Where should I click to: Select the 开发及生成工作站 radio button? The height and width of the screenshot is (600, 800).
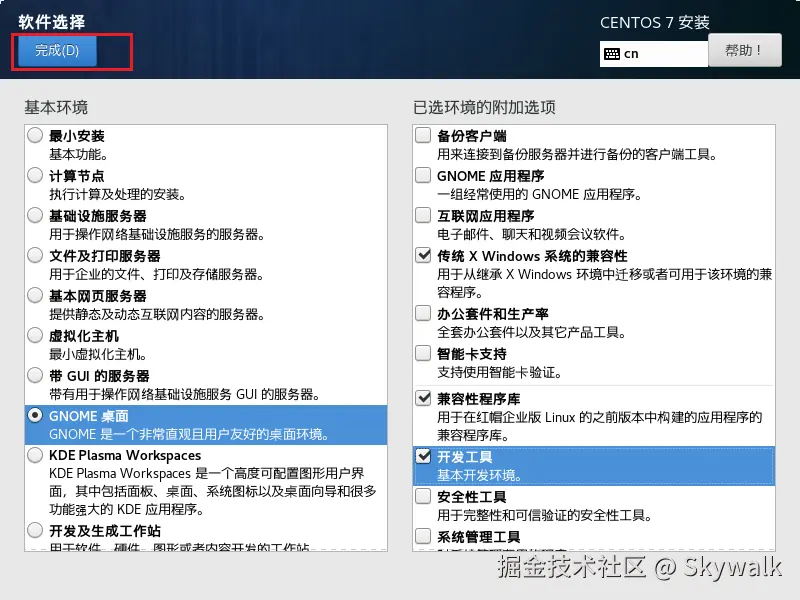coord(35,530)
